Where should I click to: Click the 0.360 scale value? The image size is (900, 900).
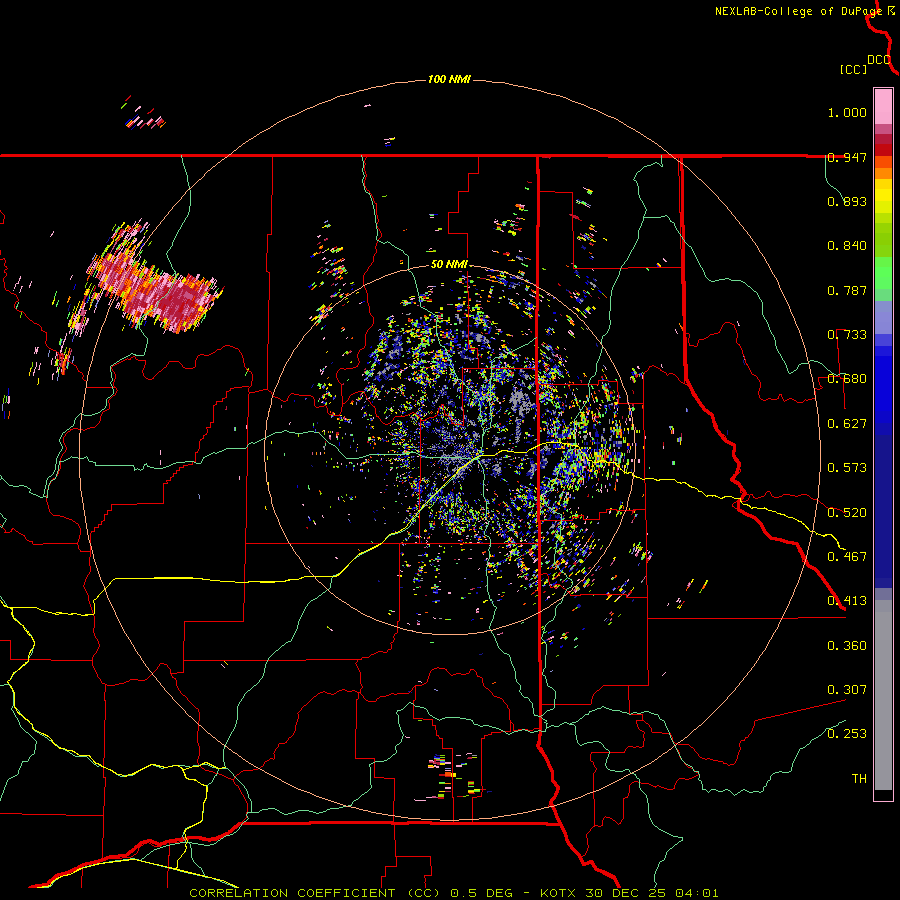point(847,646)
